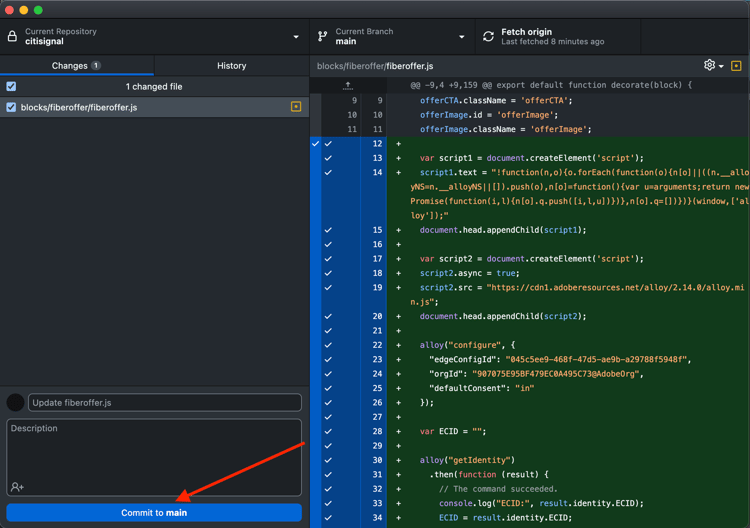
Task: Deselect added line 15 in the diff
Action: point(328,230)
